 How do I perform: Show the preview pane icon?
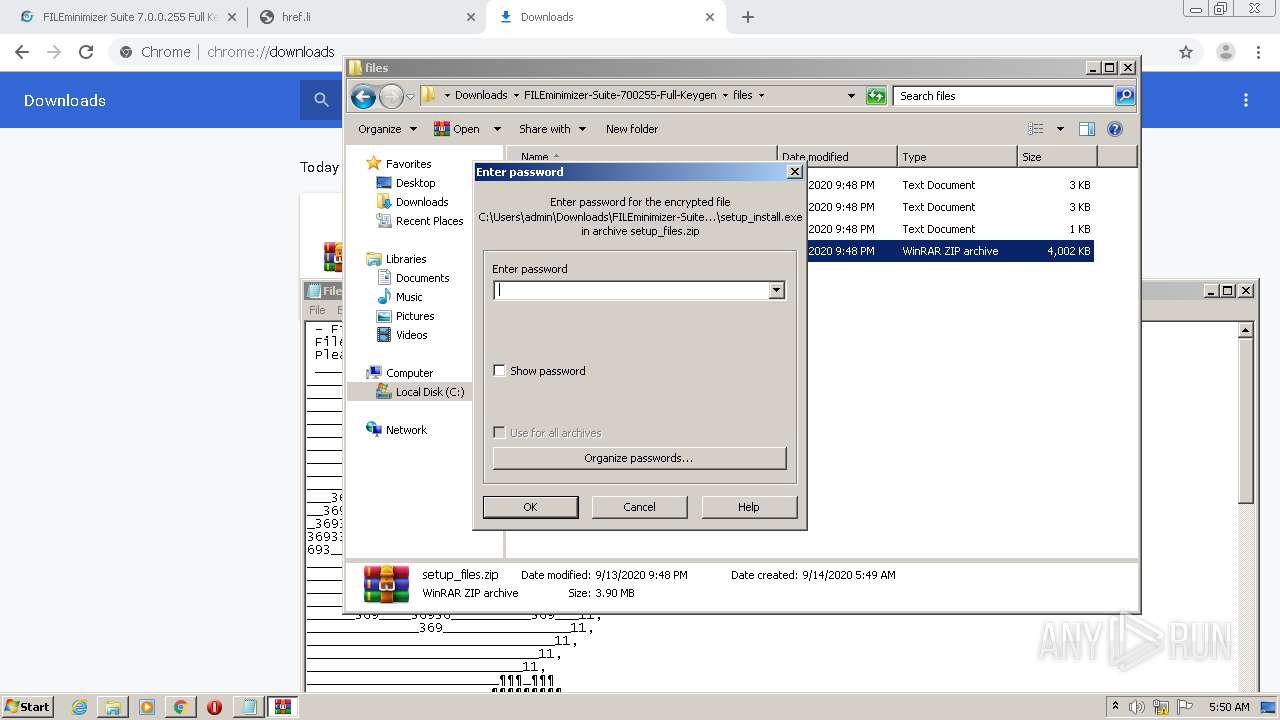point(1087,129)
